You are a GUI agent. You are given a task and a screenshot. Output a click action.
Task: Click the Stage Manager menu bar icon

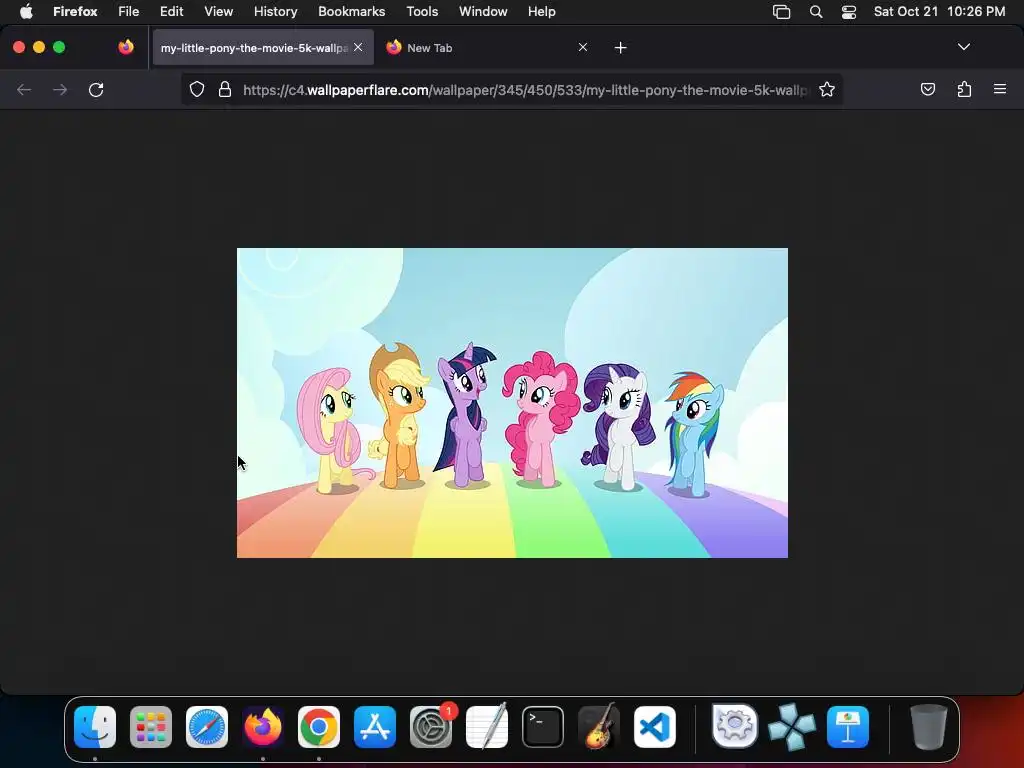click(781, 12)
